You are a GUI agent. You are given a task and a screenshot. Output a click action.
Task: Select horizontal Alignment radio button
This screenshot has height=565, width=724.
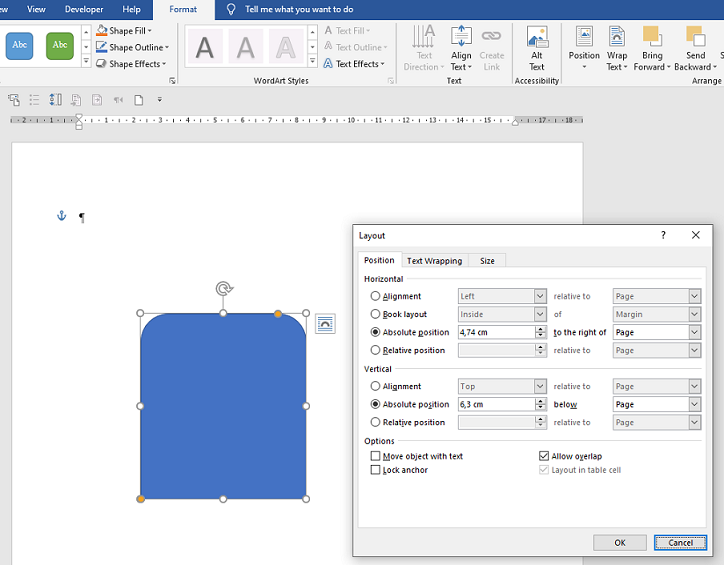(376, 297)
